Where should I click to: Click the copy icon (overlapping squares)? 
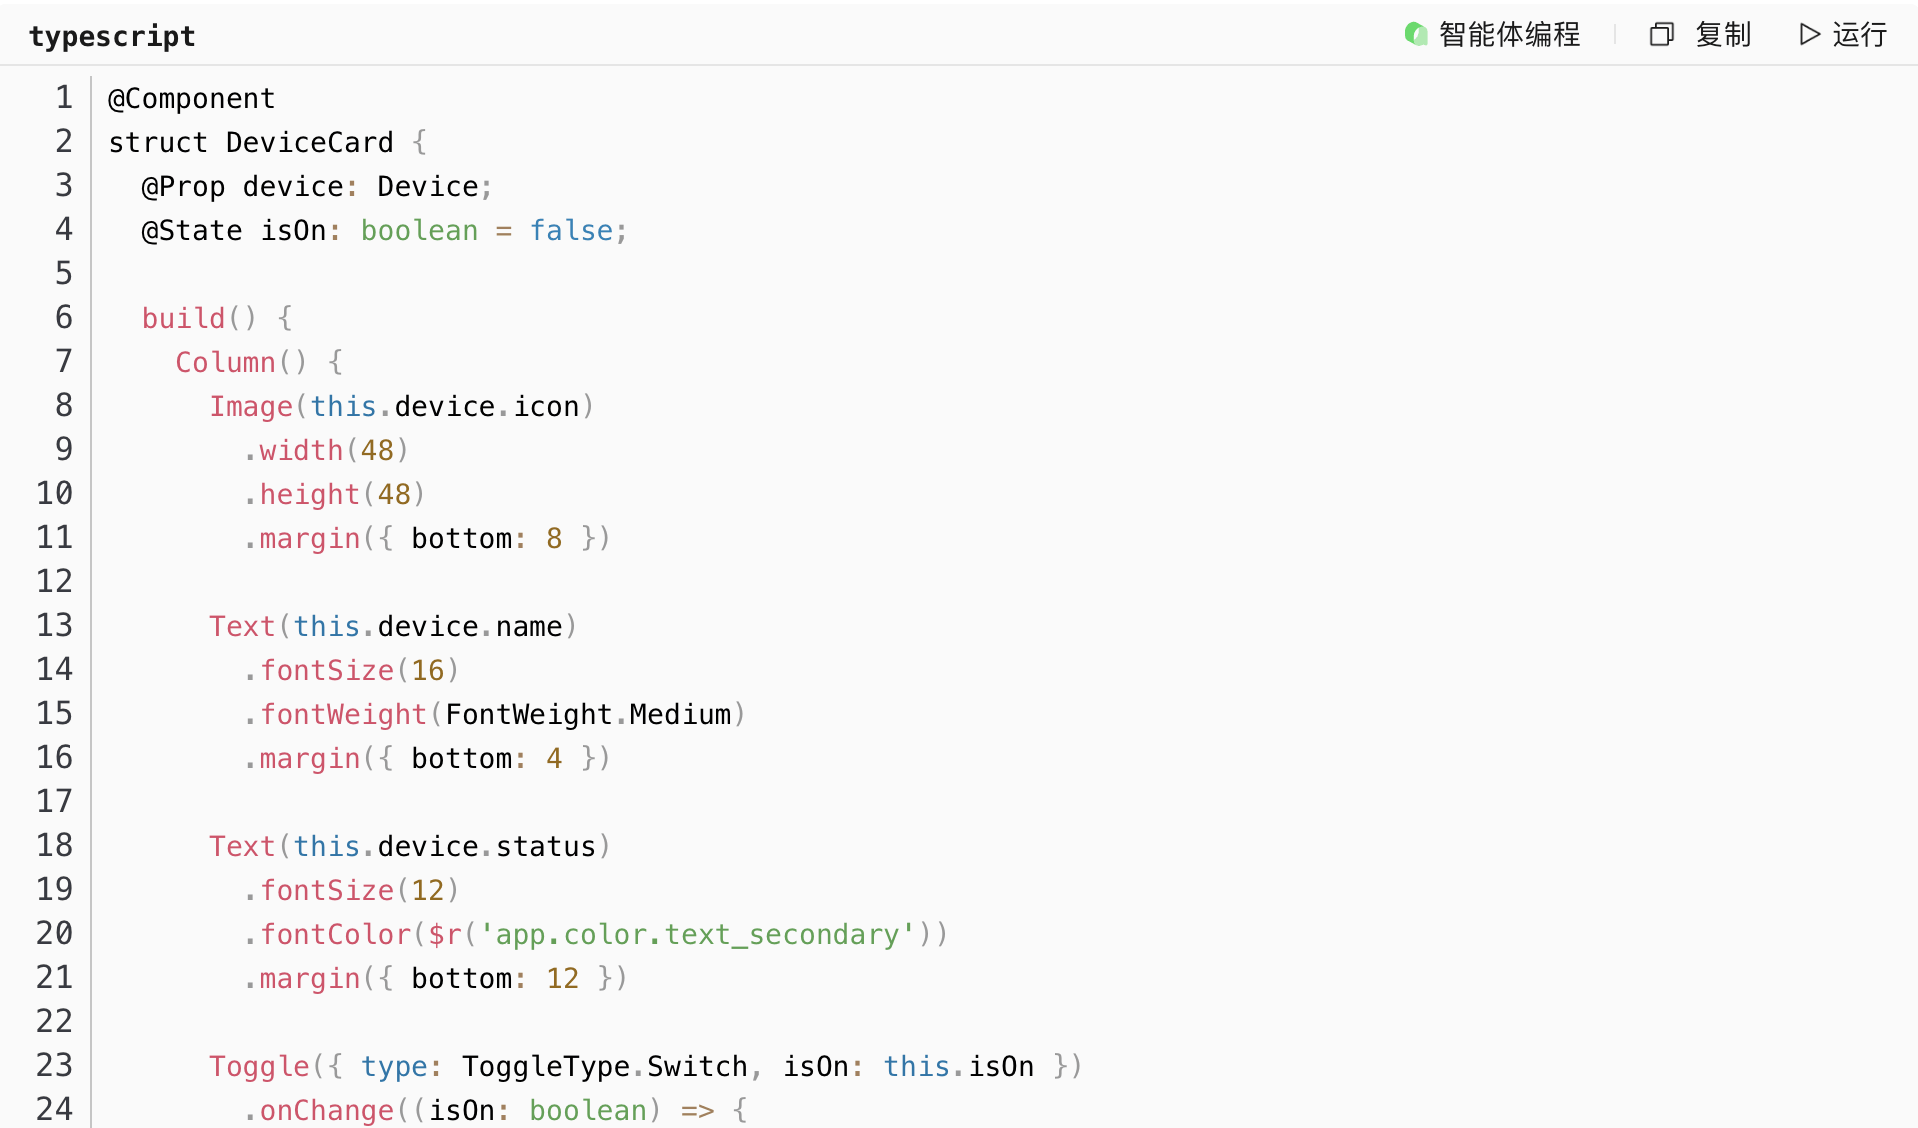(x=1661, y=35)
